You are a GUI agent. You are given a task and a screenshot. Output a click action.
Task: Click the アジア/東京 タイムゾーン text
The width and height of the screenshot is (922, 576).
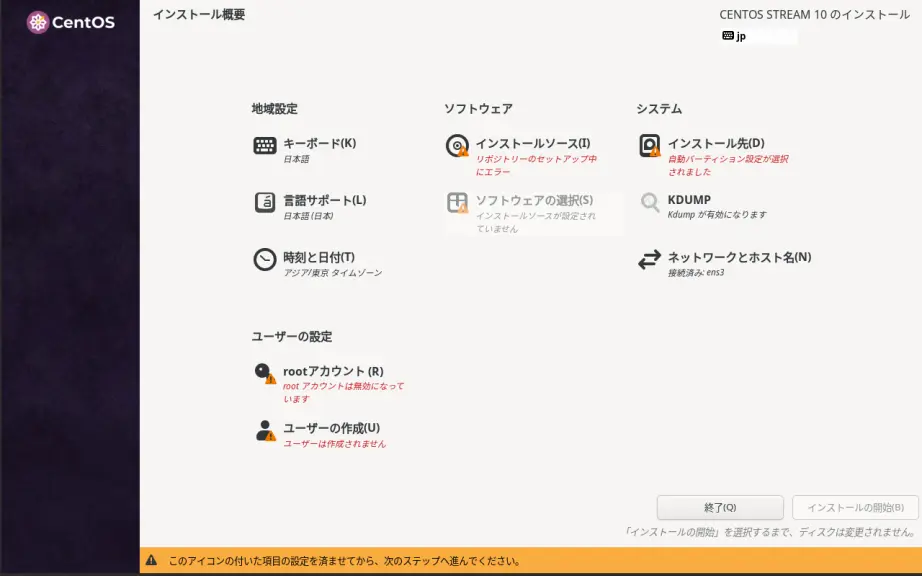pyautogui.click(x=333, y=273)
